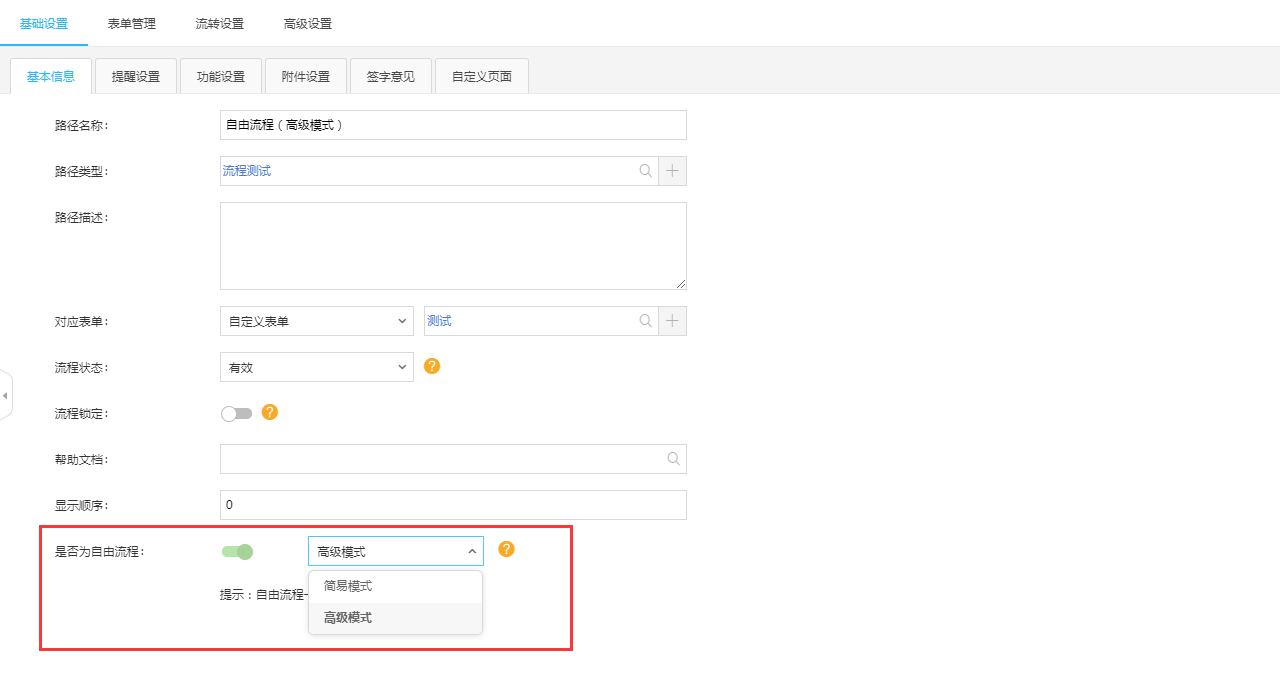Turn off 是否为自由流程 switch
1280x684 pixels.
237,551
